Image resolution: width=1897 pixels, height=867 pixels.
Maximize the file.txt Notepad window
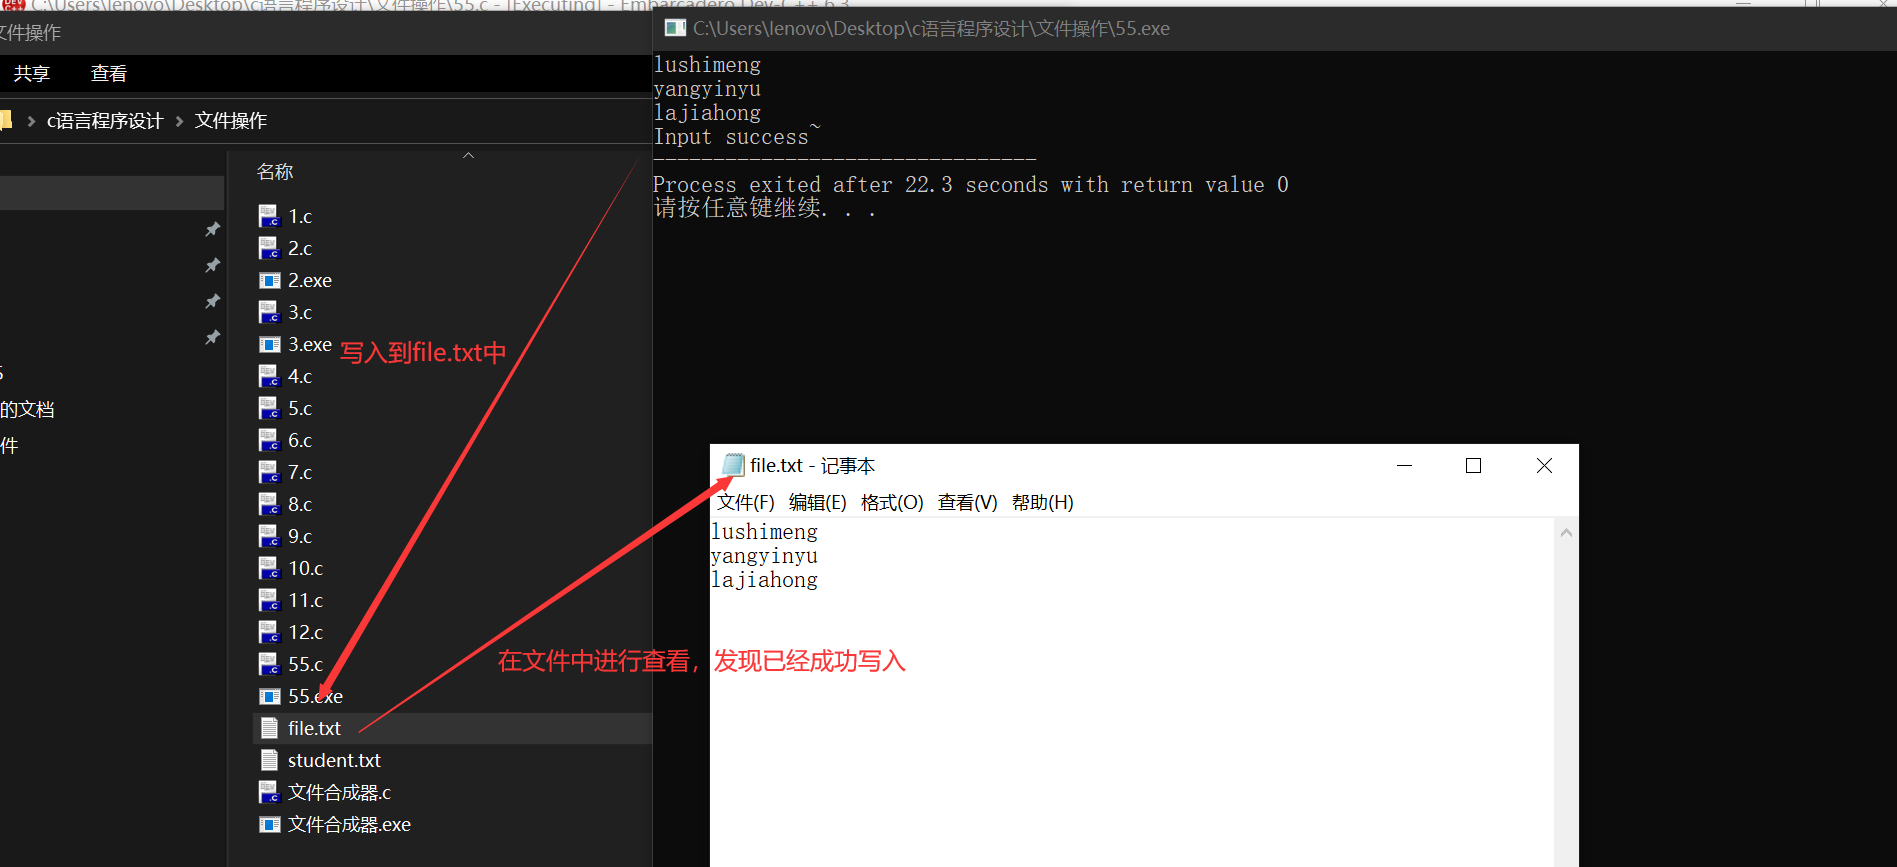tap(1473, 465)
